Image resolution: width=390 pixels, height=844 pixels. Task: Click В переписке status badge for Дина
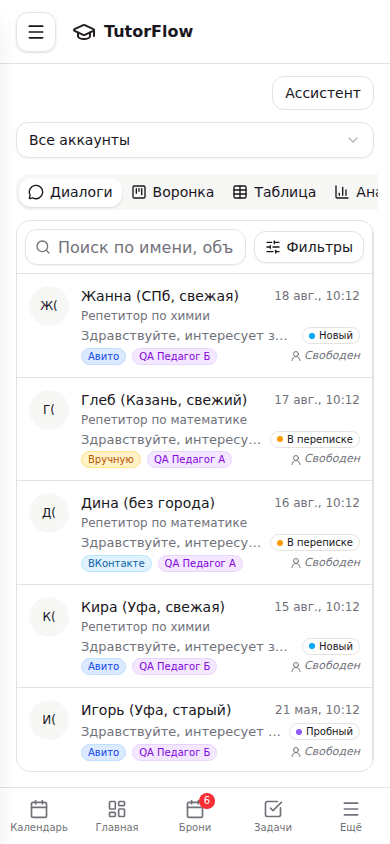pos(315,543)
